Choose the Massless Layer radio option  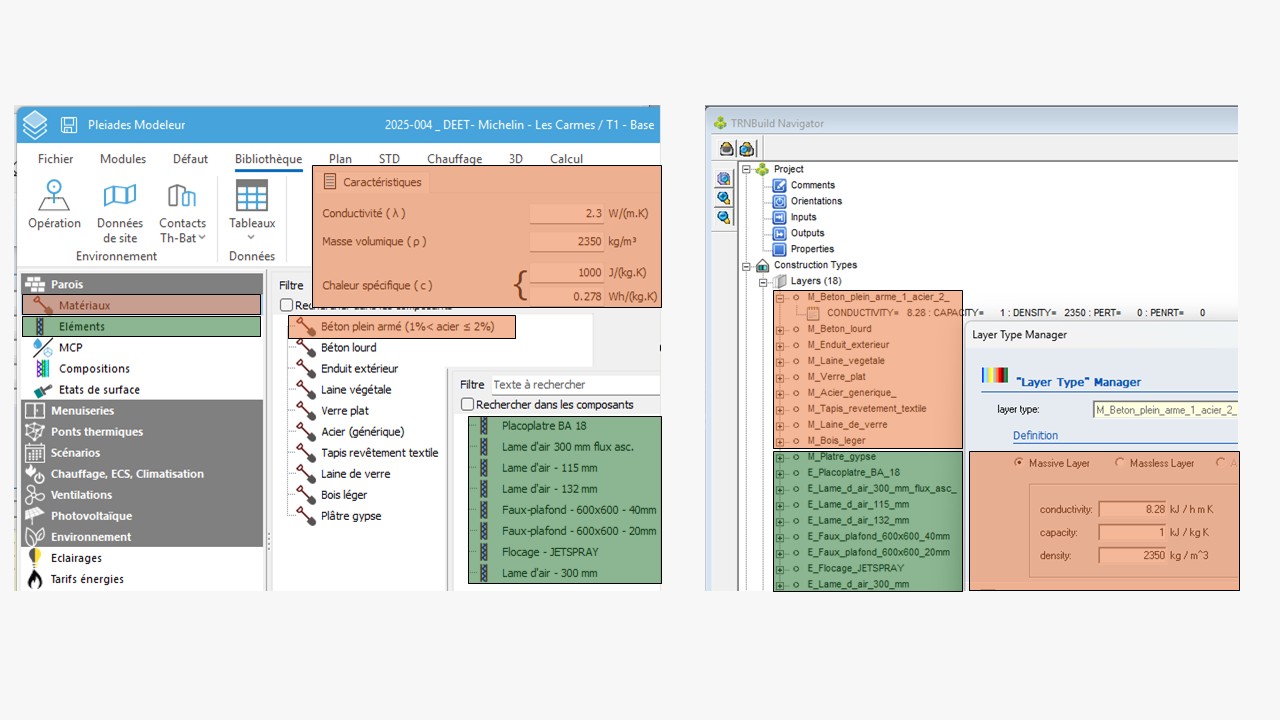1120,463
